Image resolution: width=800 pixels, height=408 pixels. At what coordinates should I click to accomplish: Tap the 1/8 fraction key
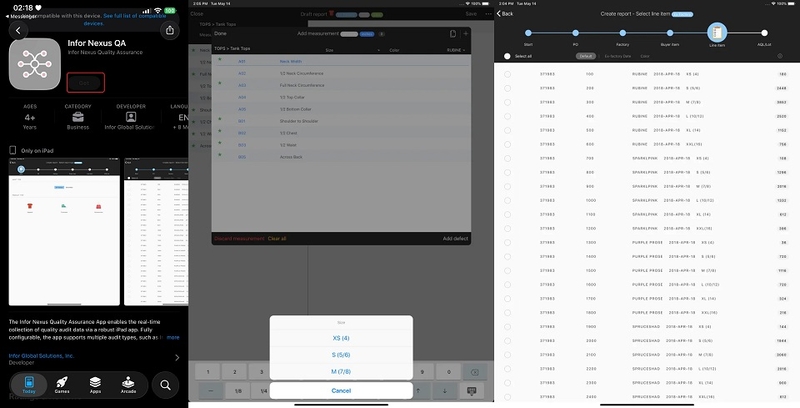(238, 391)
